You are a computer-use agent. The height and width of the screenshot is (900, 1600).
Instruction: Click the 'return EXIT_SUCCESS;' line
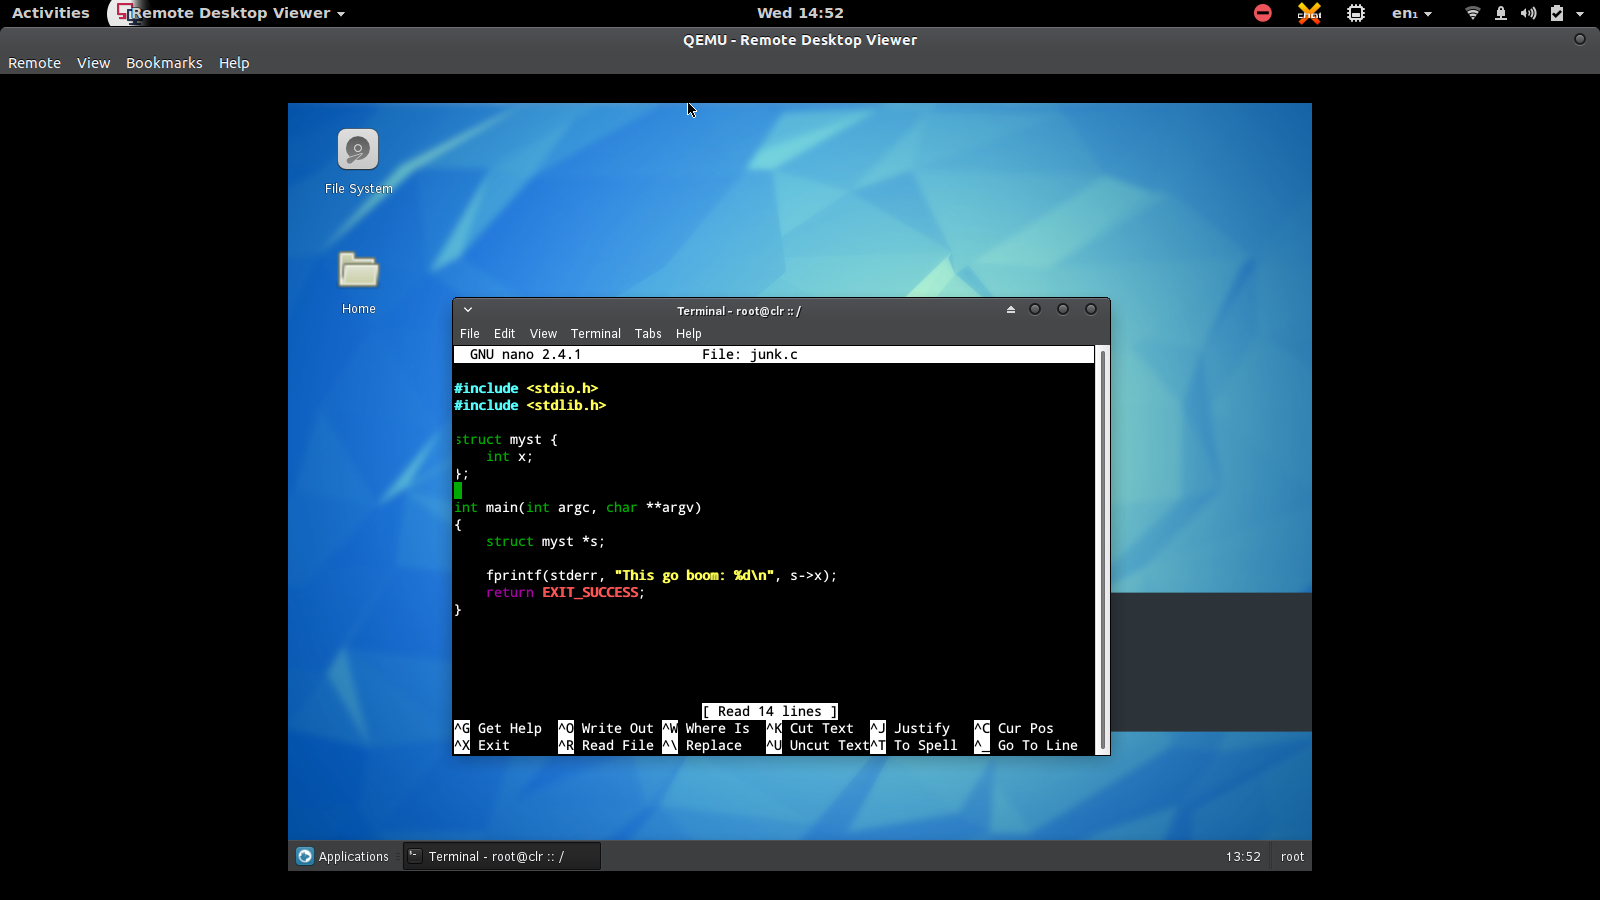(x=566, y=593)
